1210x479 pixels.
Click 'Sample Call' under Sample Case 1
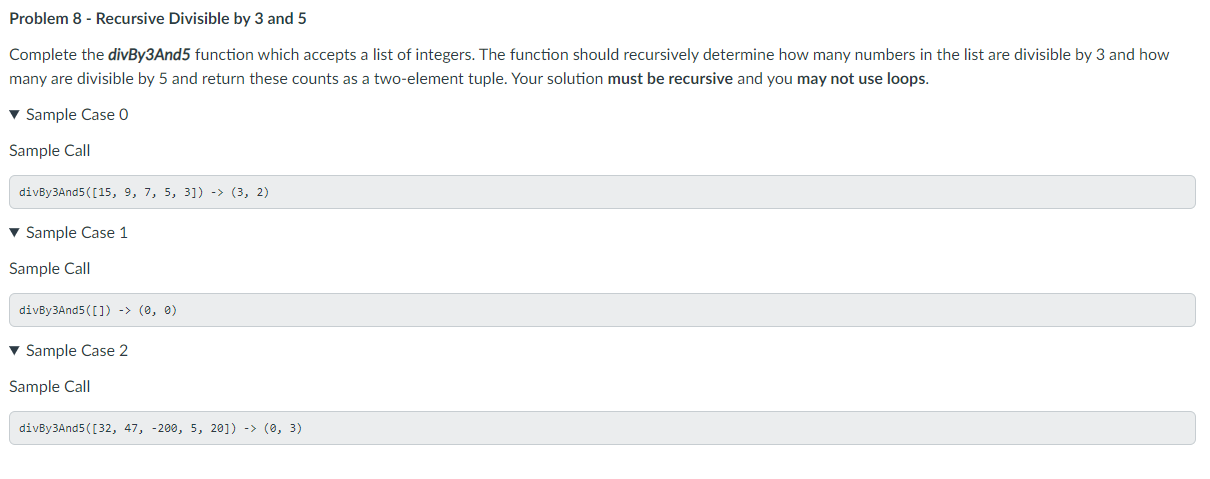(x=50, y=269)
